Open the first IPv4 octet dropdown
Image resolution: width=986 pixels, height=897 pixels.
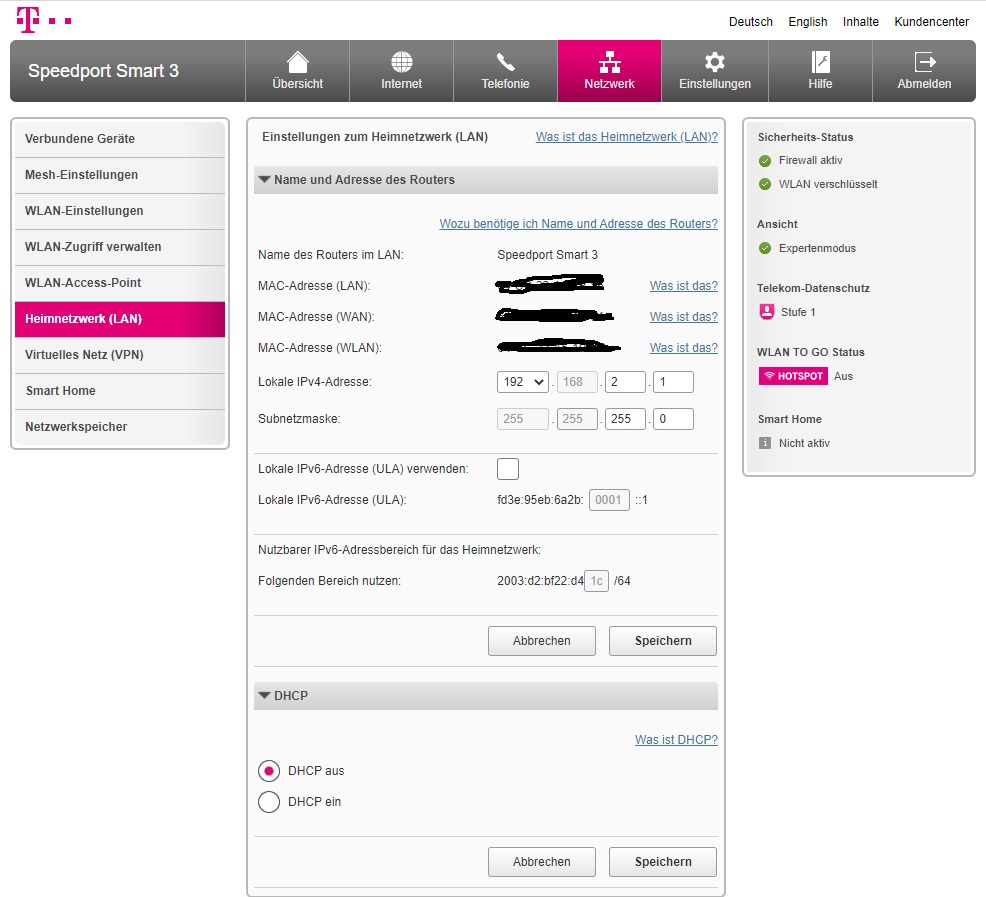coord(523,382)
